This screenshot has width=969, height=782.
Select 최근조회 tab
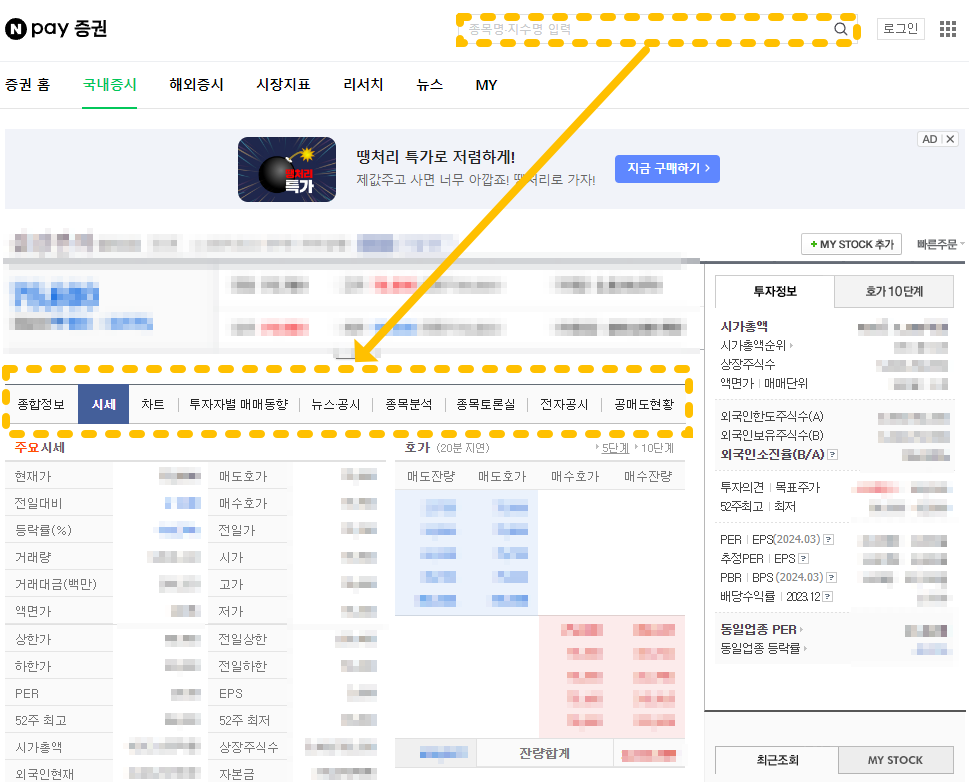coord(777,760)
